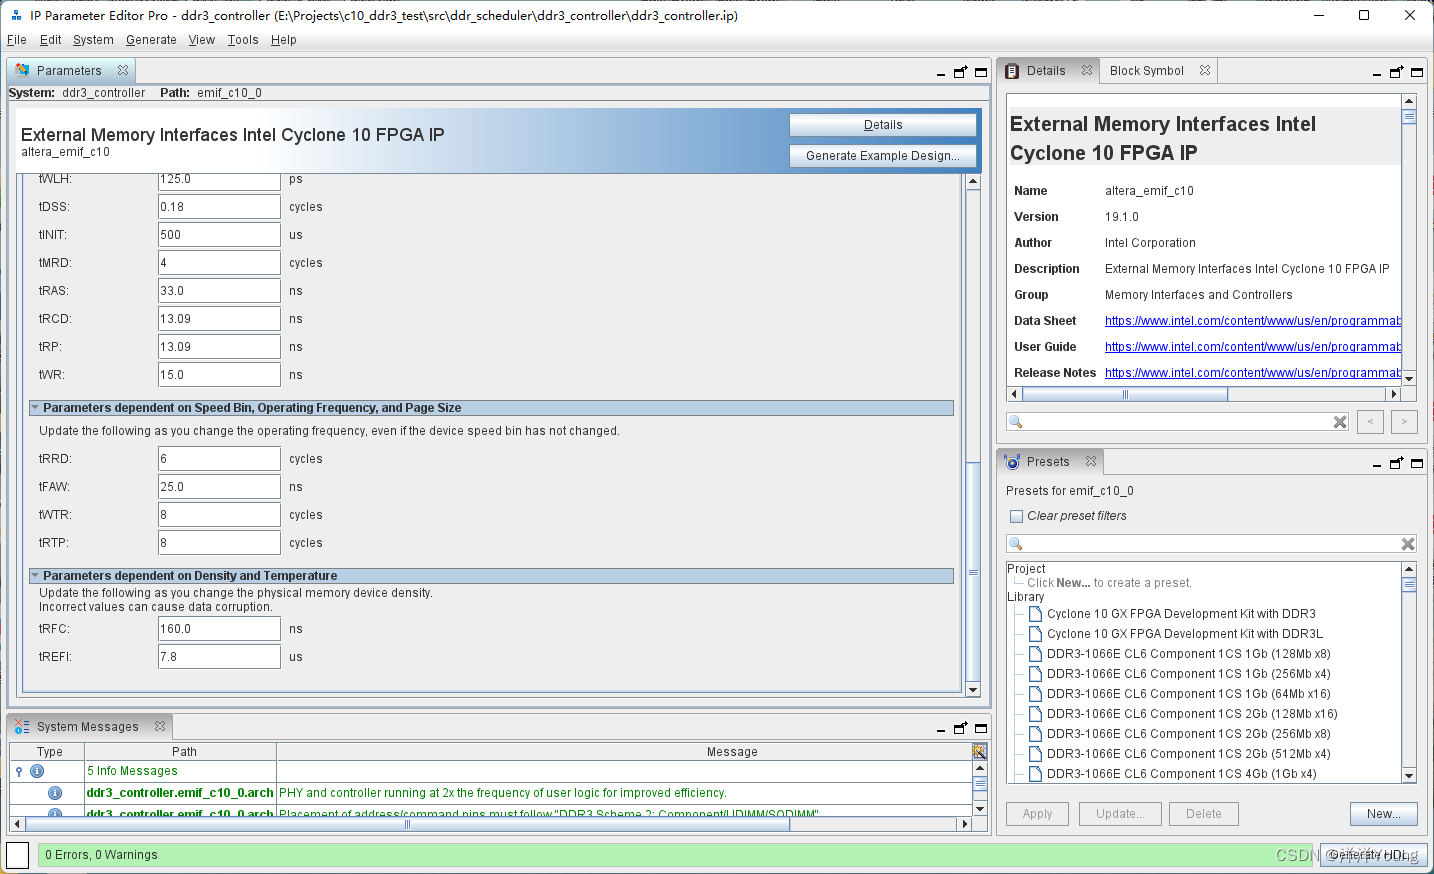Minimize the Parameters panel
This screenshot has width=1434, height=874.
pyautogui.click(x=941, y=73)
